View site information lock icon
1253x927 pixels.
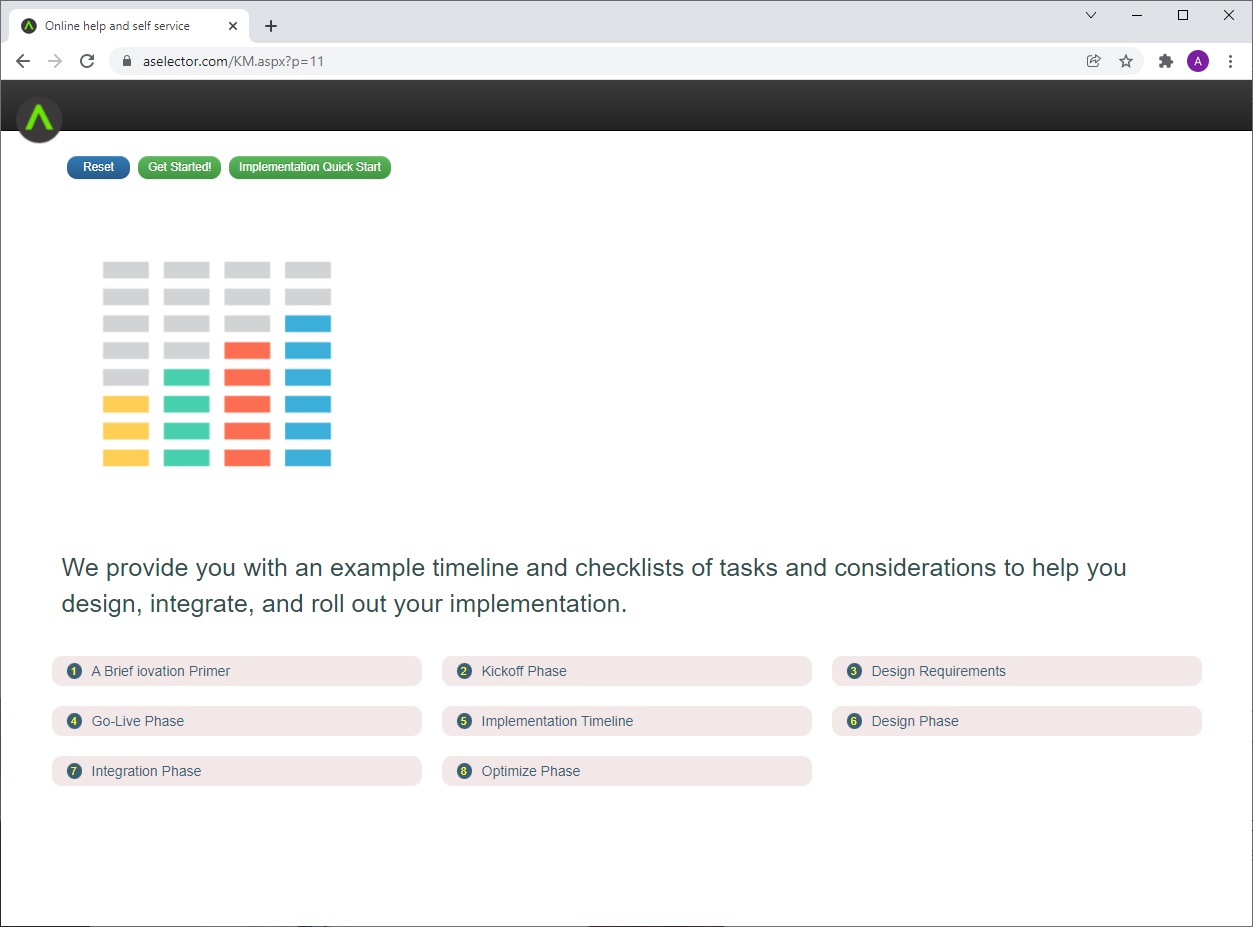pos(126,61)
